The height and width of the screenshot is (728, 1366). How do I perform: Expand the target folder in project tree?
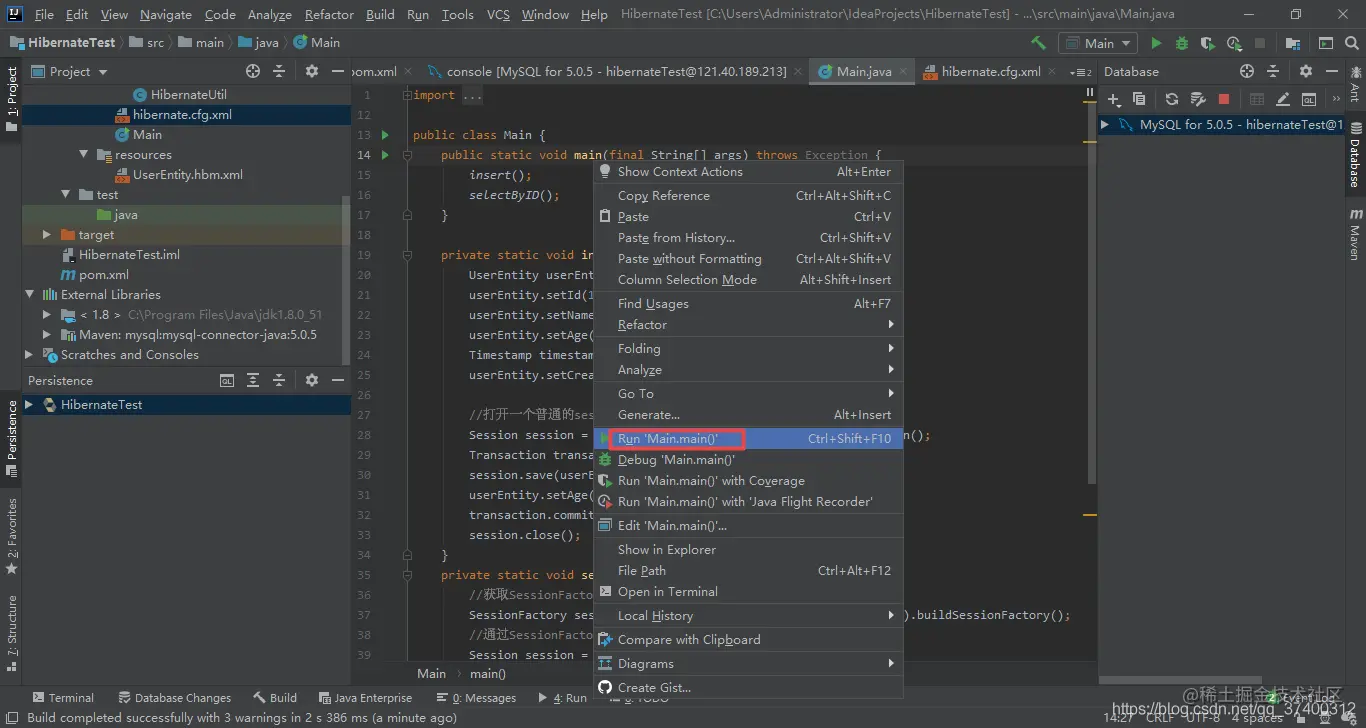pyautogui.click(x=47, y=235)
